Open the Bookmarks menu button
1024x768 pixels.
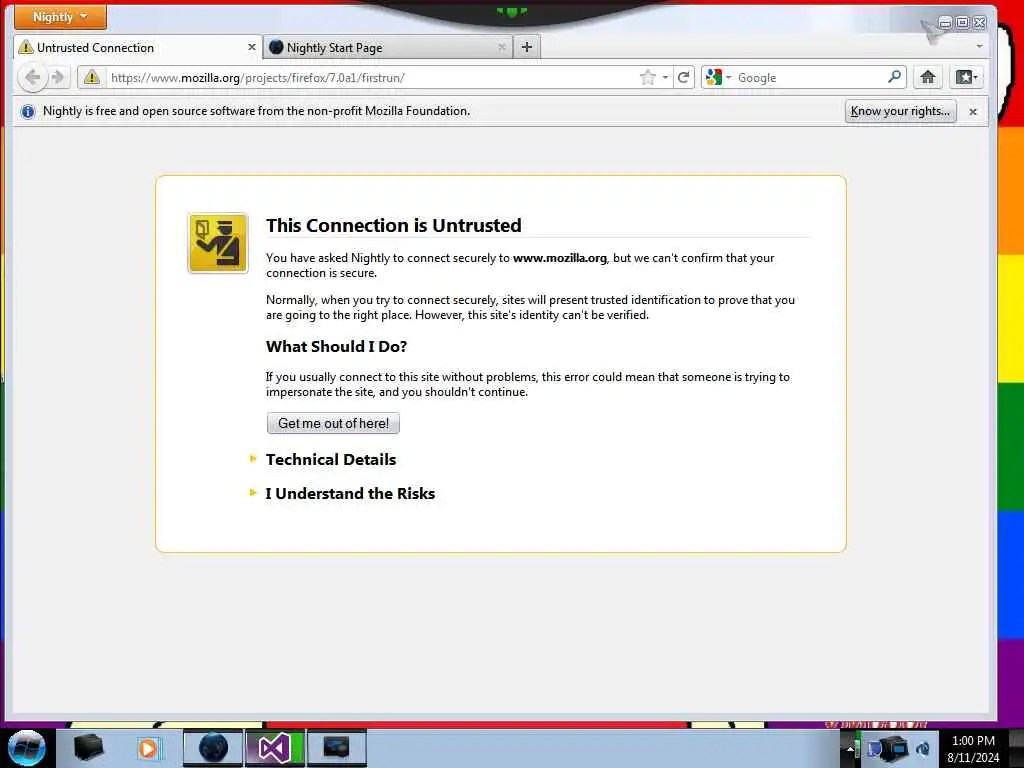point(966,78)
